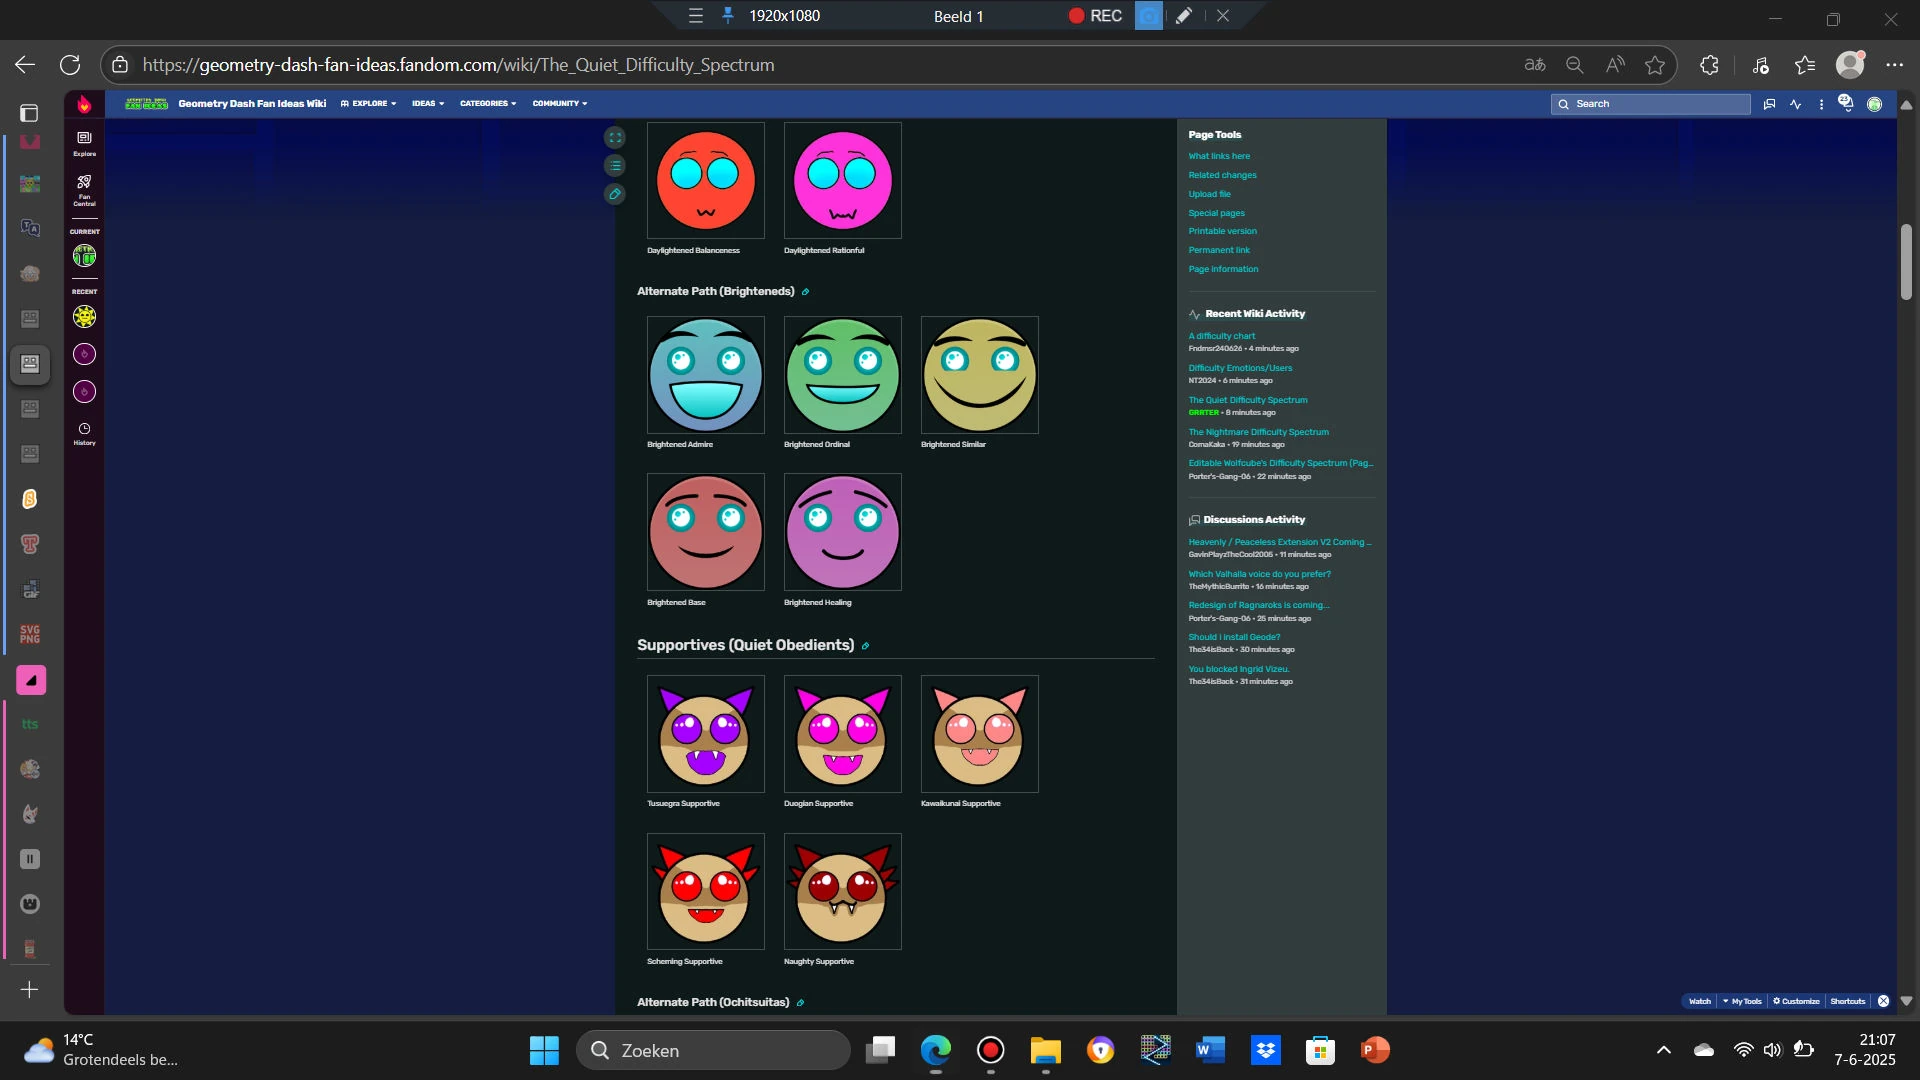Click the Brightened Admire face thumbnail

point(705,375)
